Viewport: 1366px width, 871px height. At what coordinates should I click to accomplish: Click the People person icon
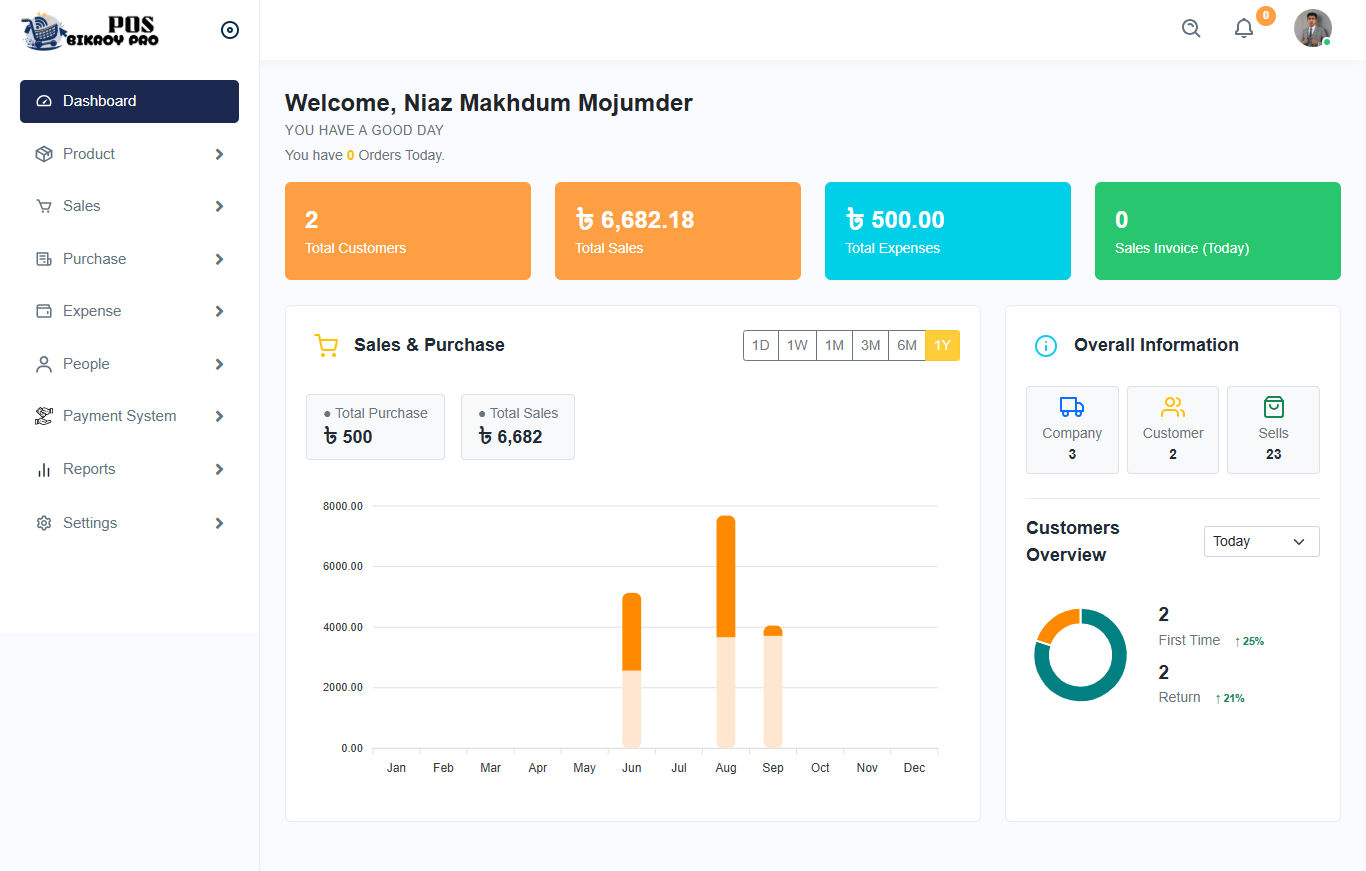pos(43,364)
